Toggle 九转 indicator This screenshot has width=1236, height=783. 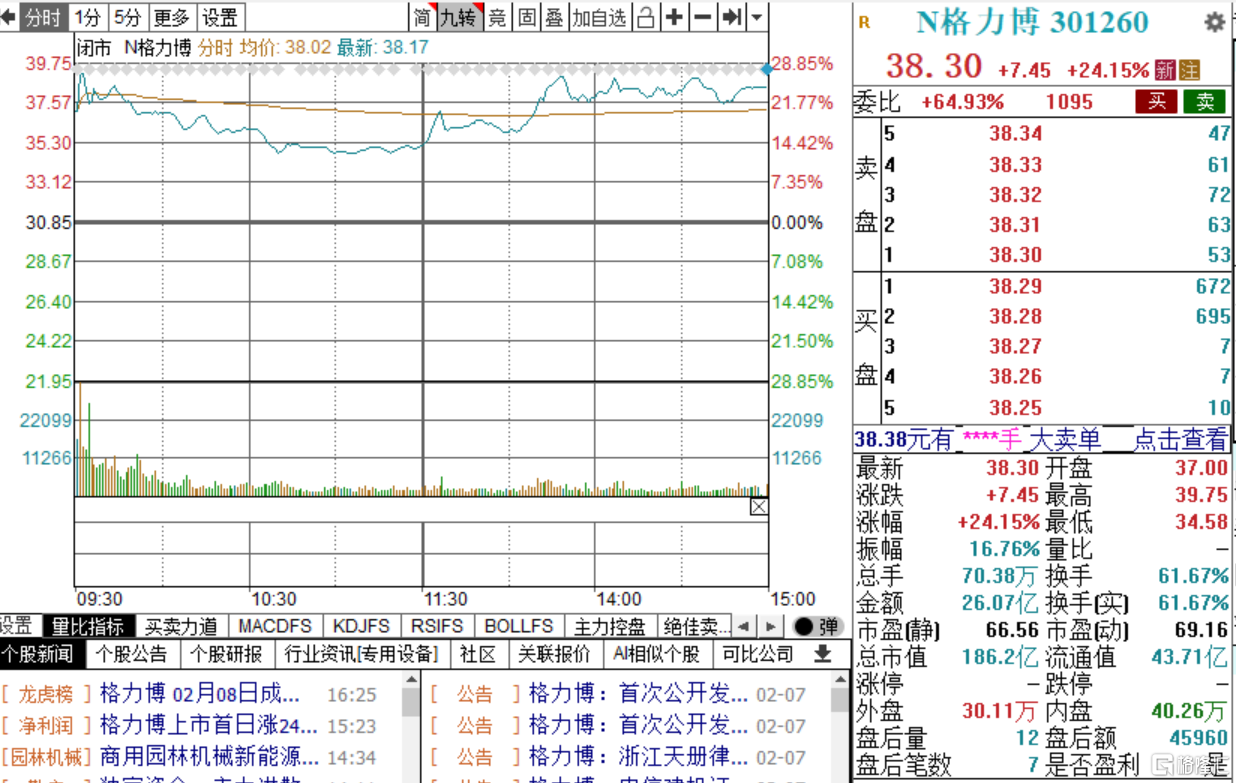pos(460,17)
